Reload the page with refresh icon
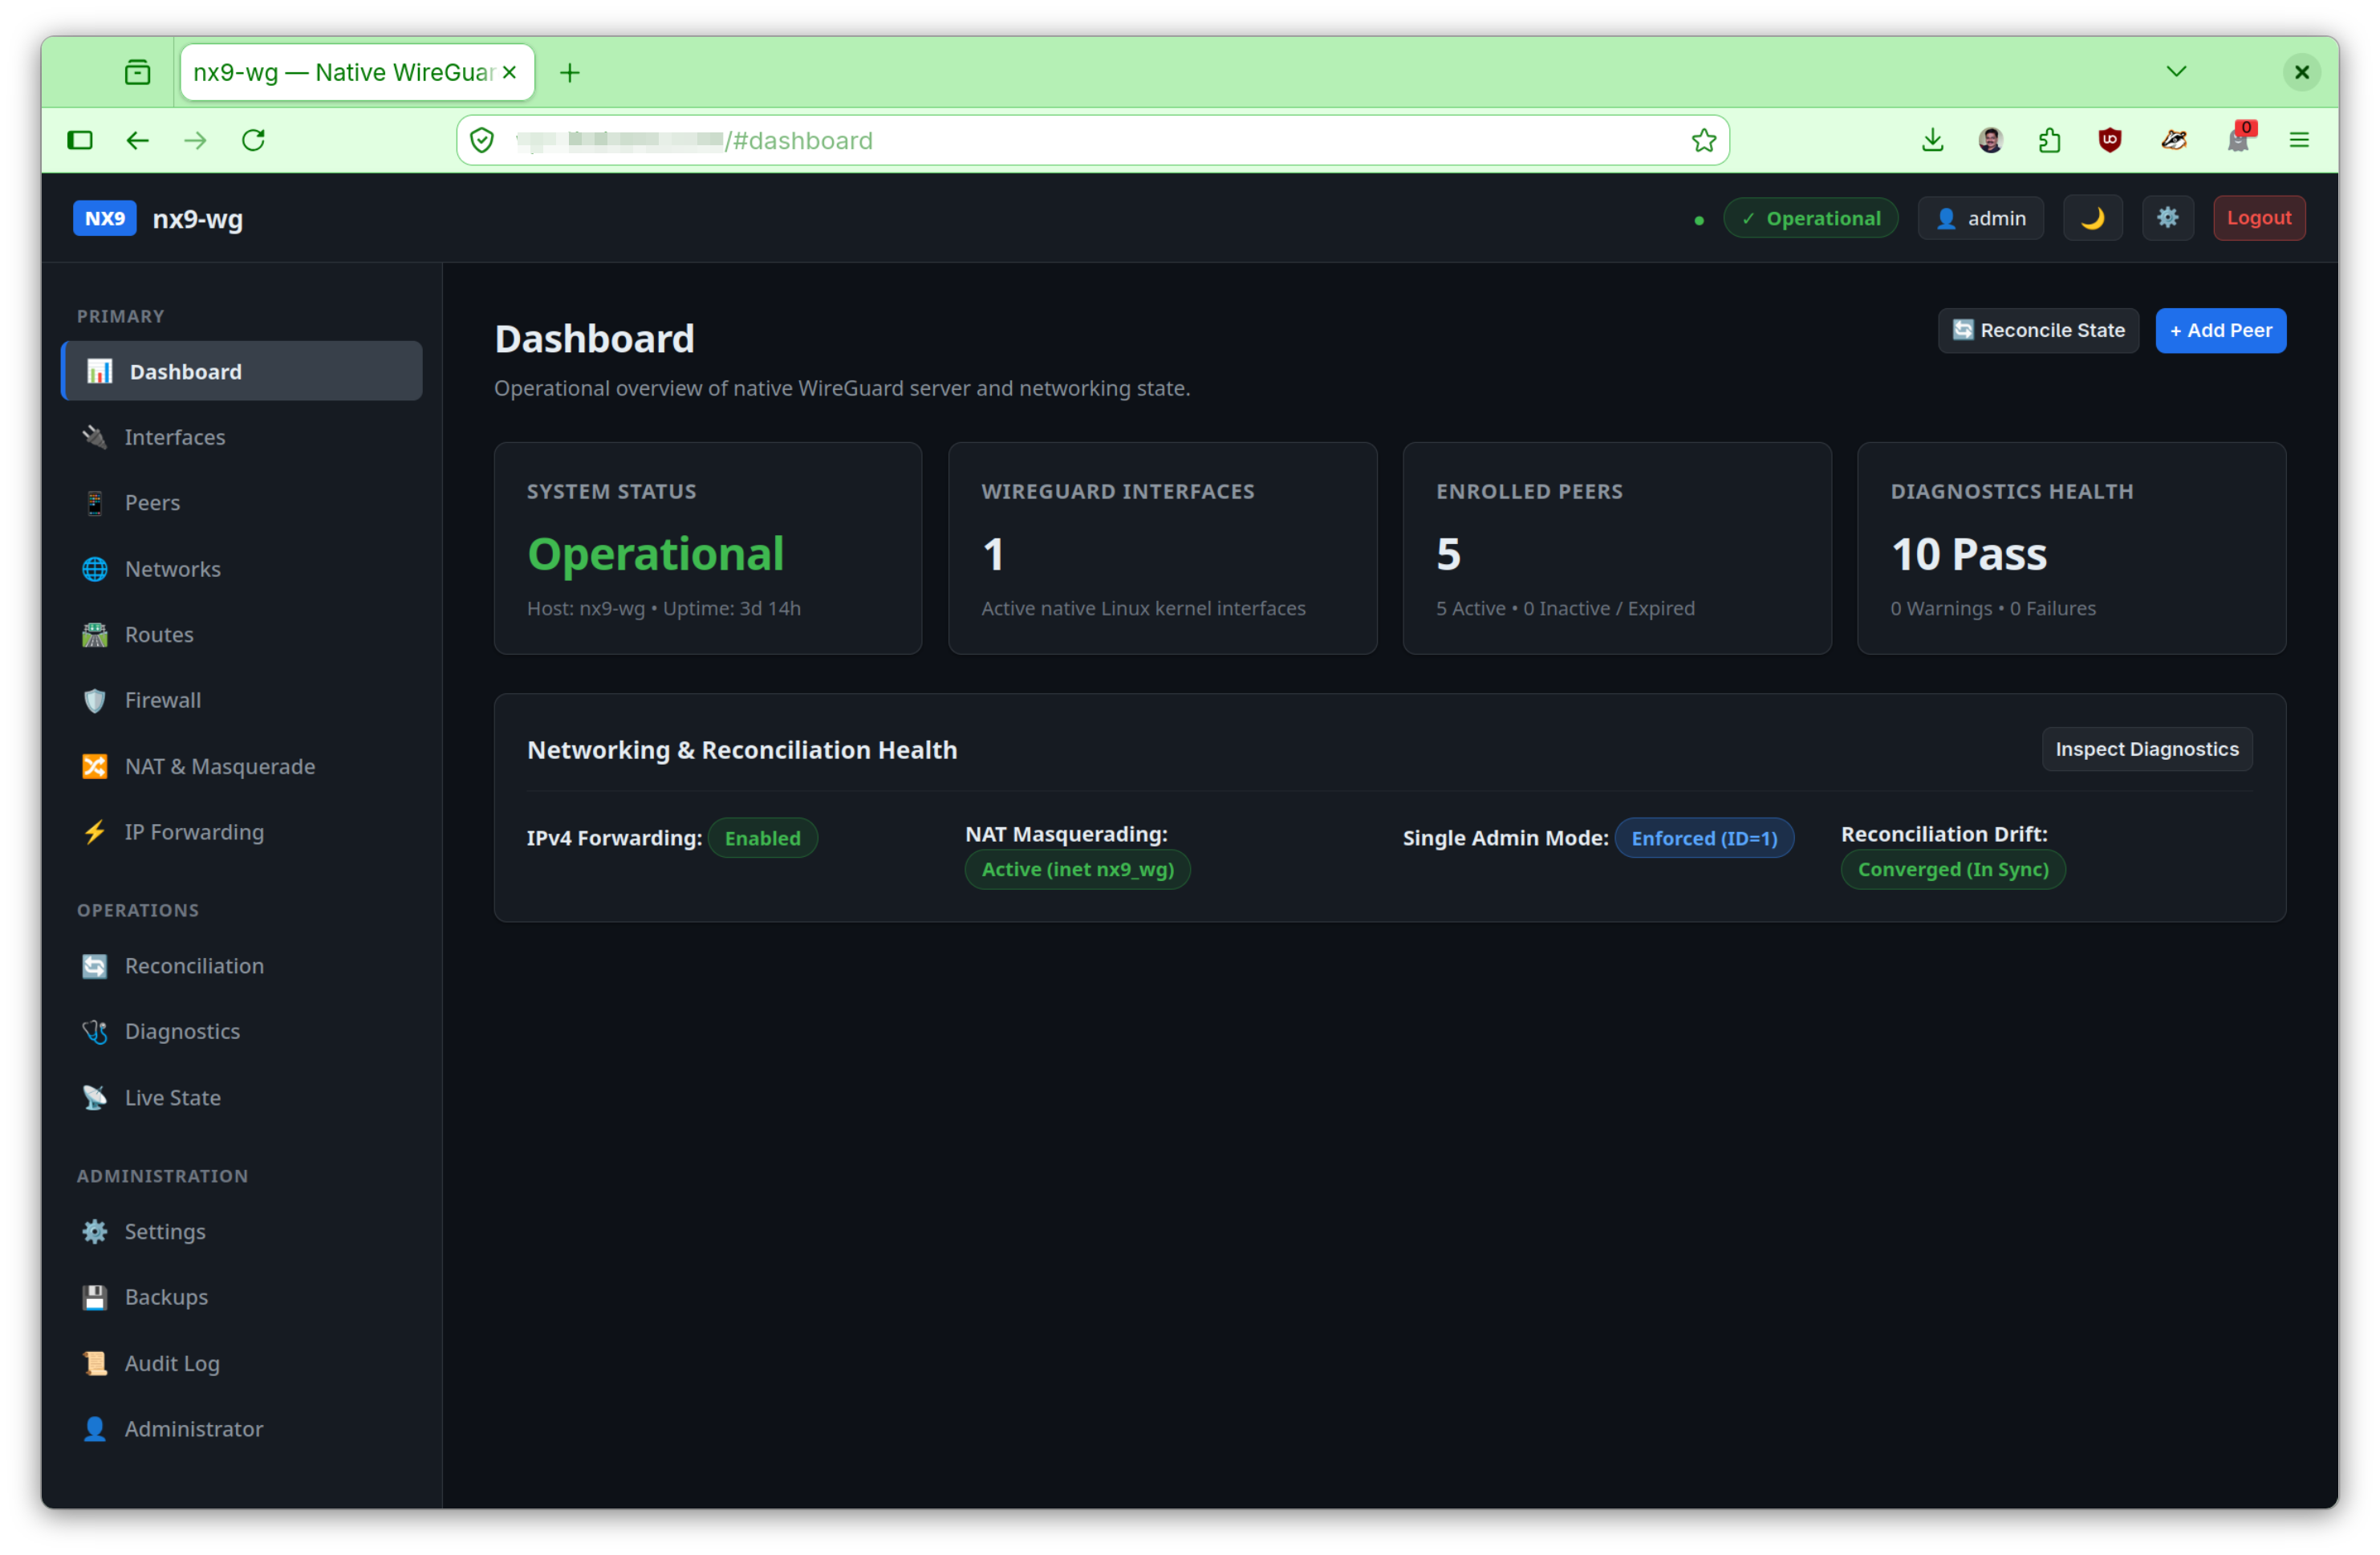The image size is (2380, 1555). tap(254, 140)
